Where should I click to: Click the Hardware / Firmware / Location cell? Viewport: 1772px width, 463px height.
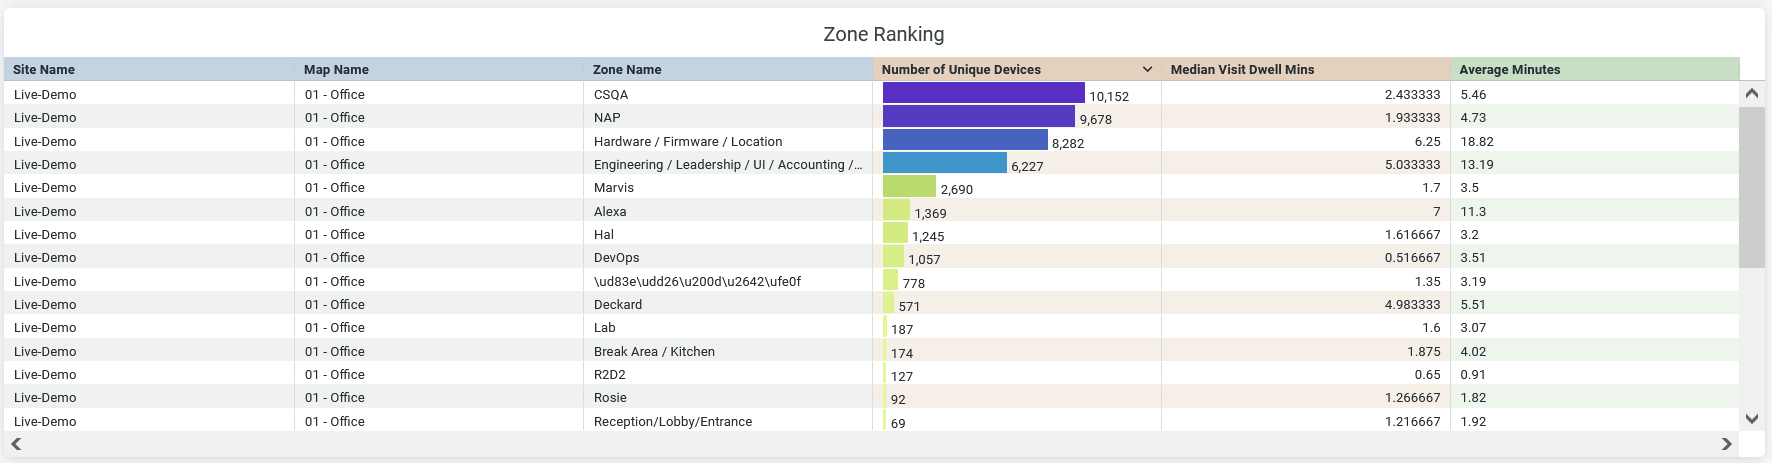click(688, 141)
